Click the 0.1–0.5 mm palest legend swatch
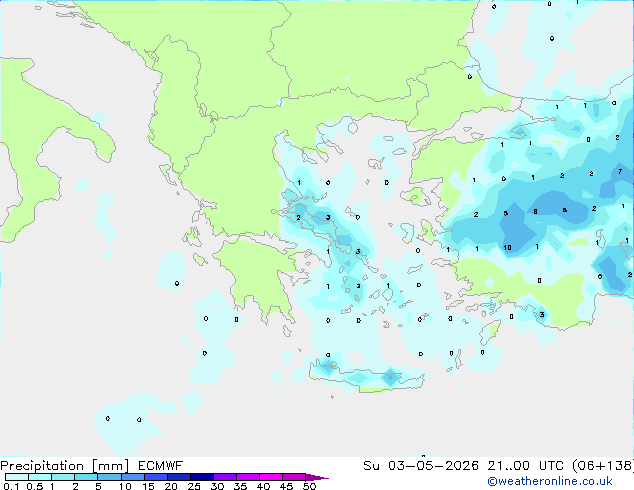Screen dimensions: 634x490 [x=17, y=477]
